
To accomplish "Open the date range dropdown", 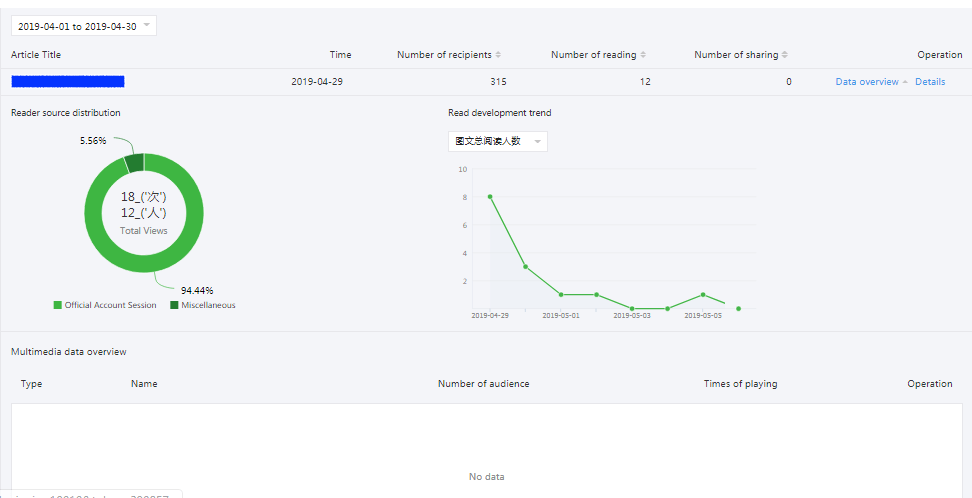I will coord(83,26).
